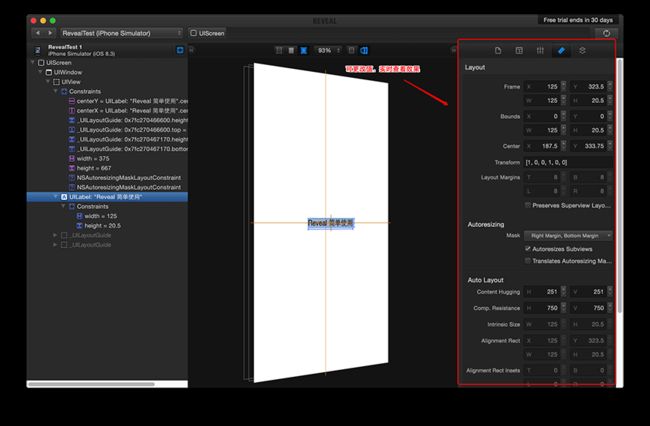Select the ruler Layout inspector tab

[561, 51]
